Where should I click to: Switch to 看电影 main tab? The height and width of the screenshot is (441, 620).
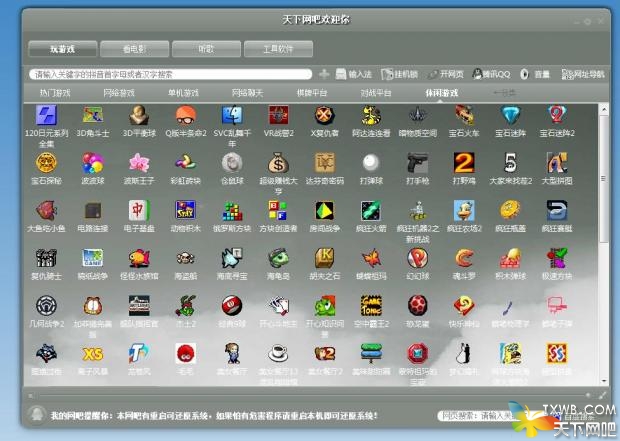[x=134, y=49]
